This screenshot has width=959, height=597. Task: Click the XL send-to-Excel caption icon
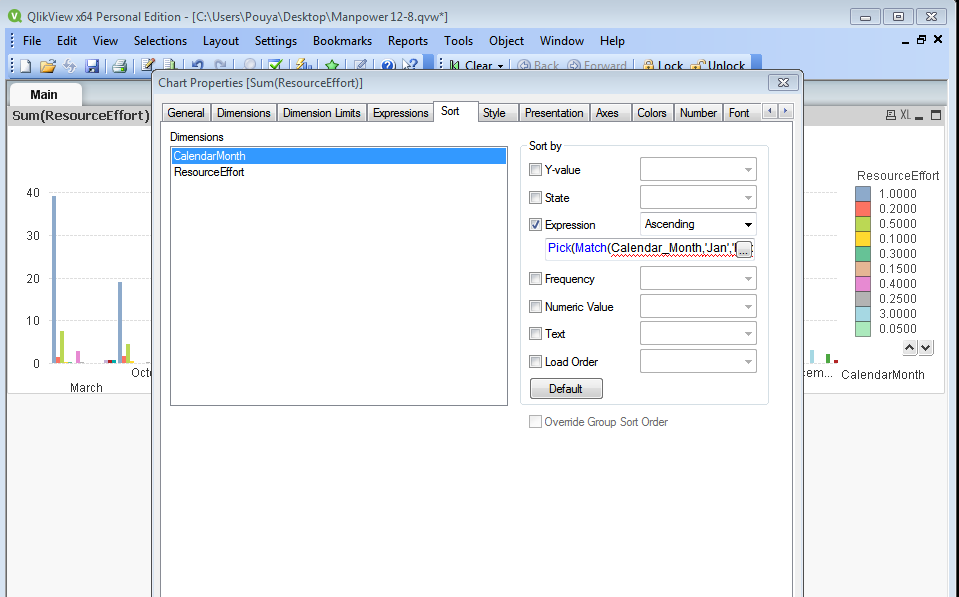tap(905, 115)
